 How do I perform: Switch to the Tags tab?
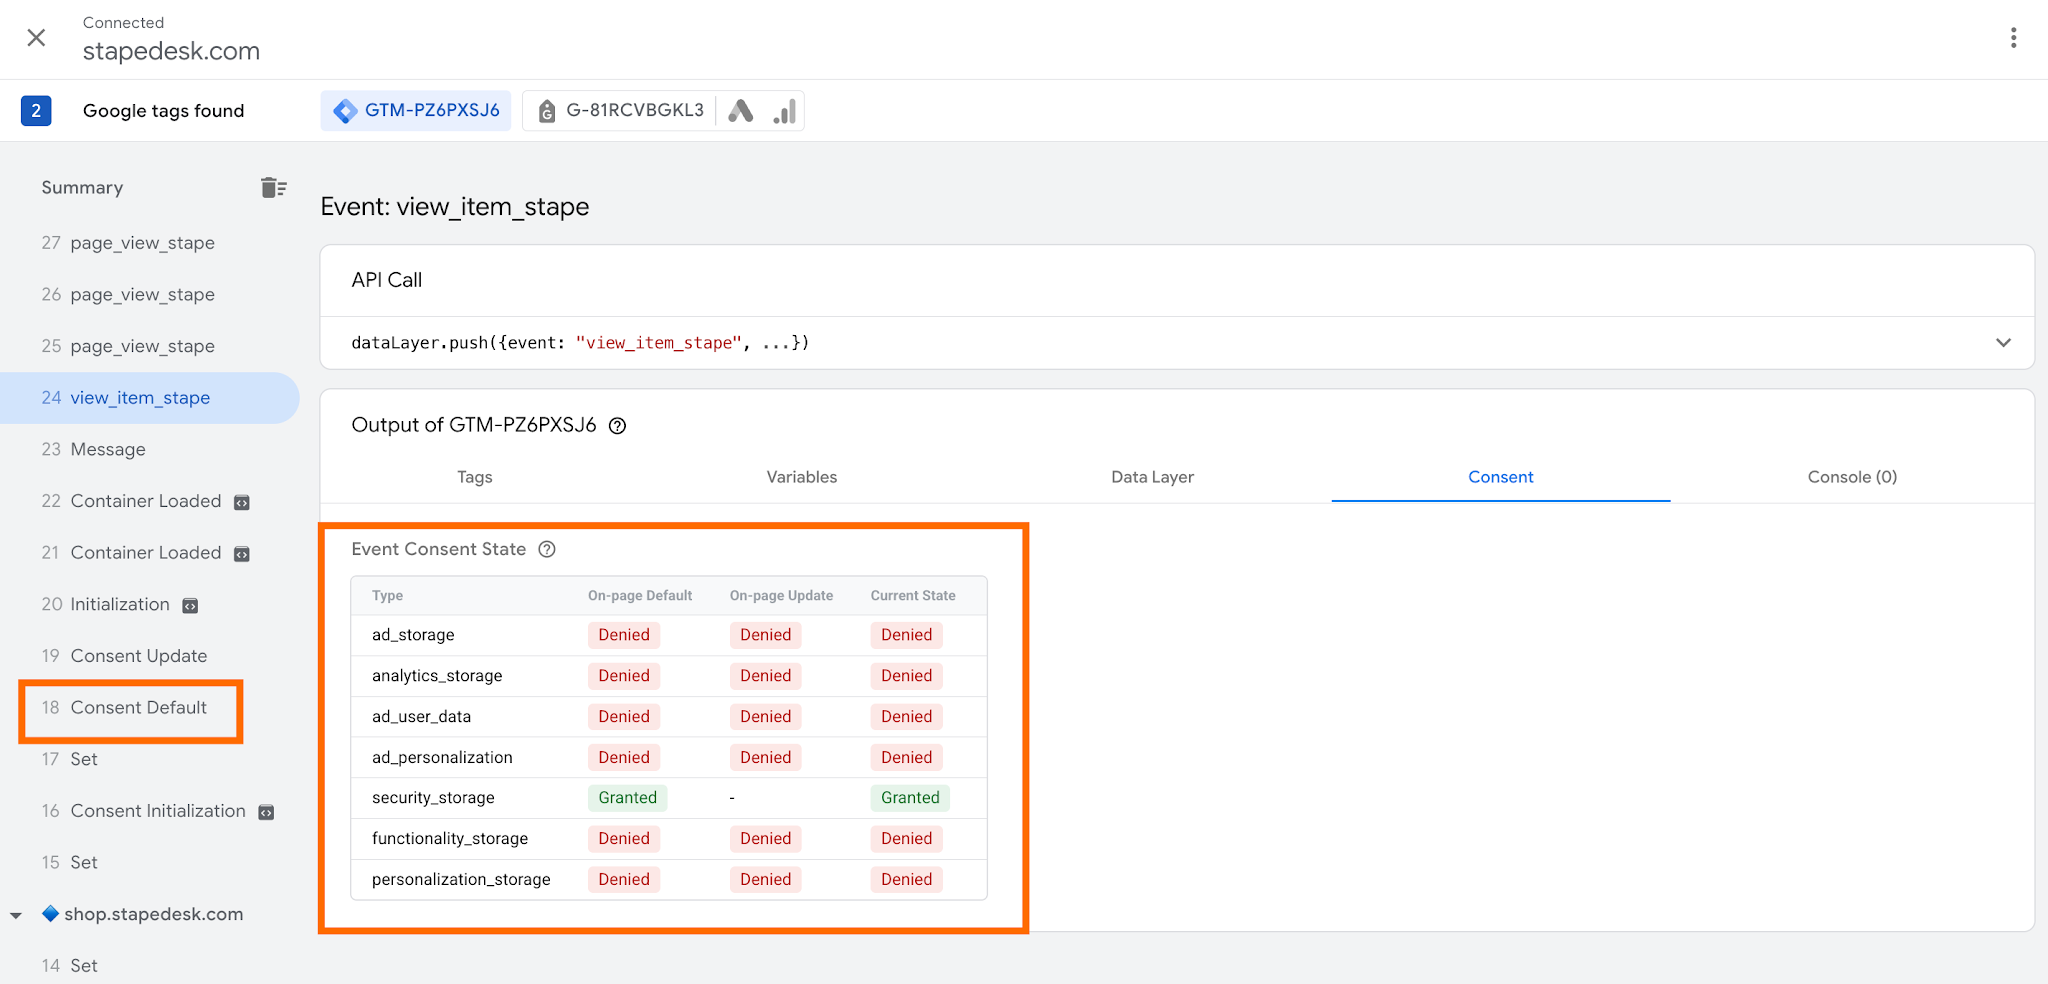click(x=474, y=477)
